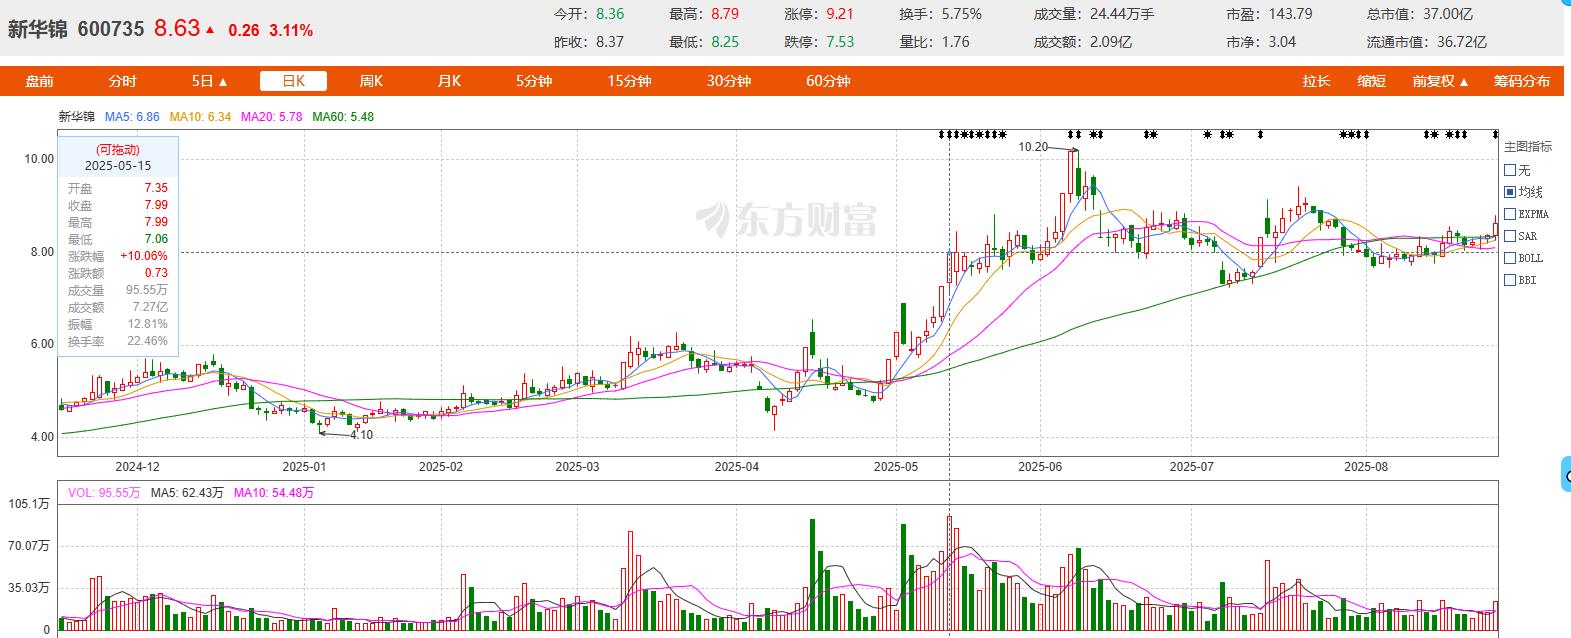
Task: Click the 2025-08 date axis label
Action: coord(1366,466)
